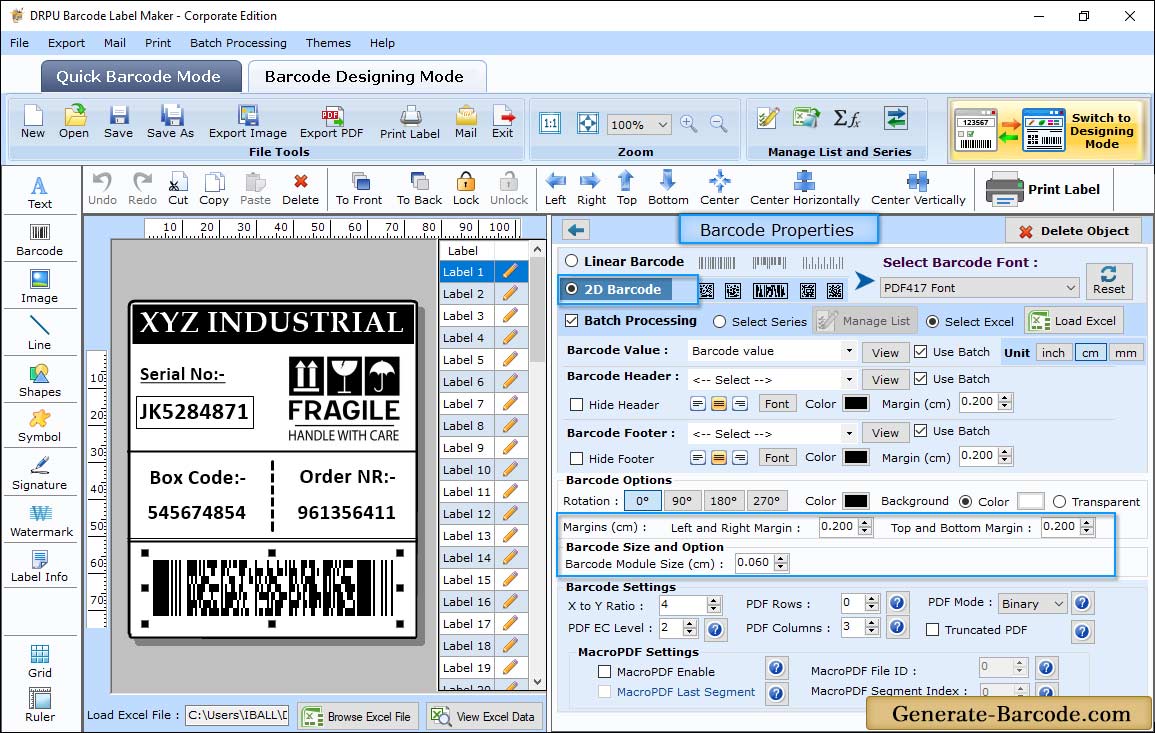This screenshot has width=1155, height=733.
Task: Open the Batch Processing menu
Action: (x=238, y=43)
